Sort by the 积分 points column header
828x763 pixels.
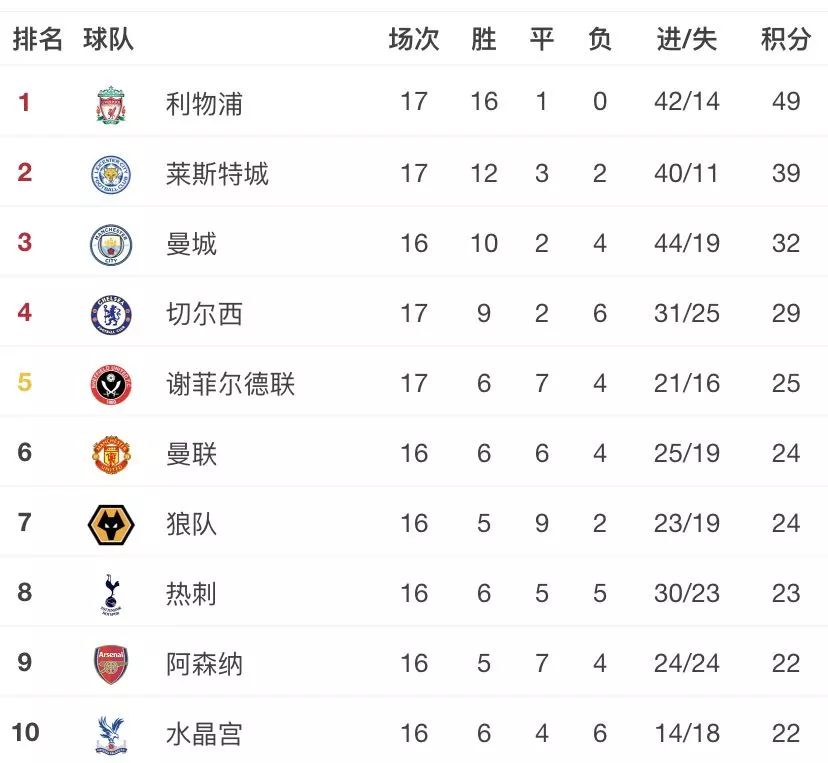(786, 39)
